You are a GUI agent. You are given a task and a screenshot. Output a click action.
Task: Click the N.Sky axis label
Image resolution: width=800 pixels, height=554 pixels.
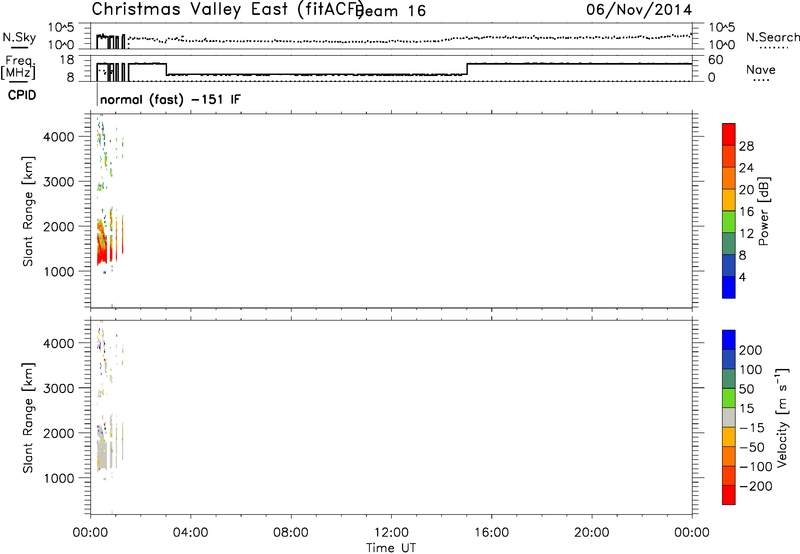[x=19, y=37]
